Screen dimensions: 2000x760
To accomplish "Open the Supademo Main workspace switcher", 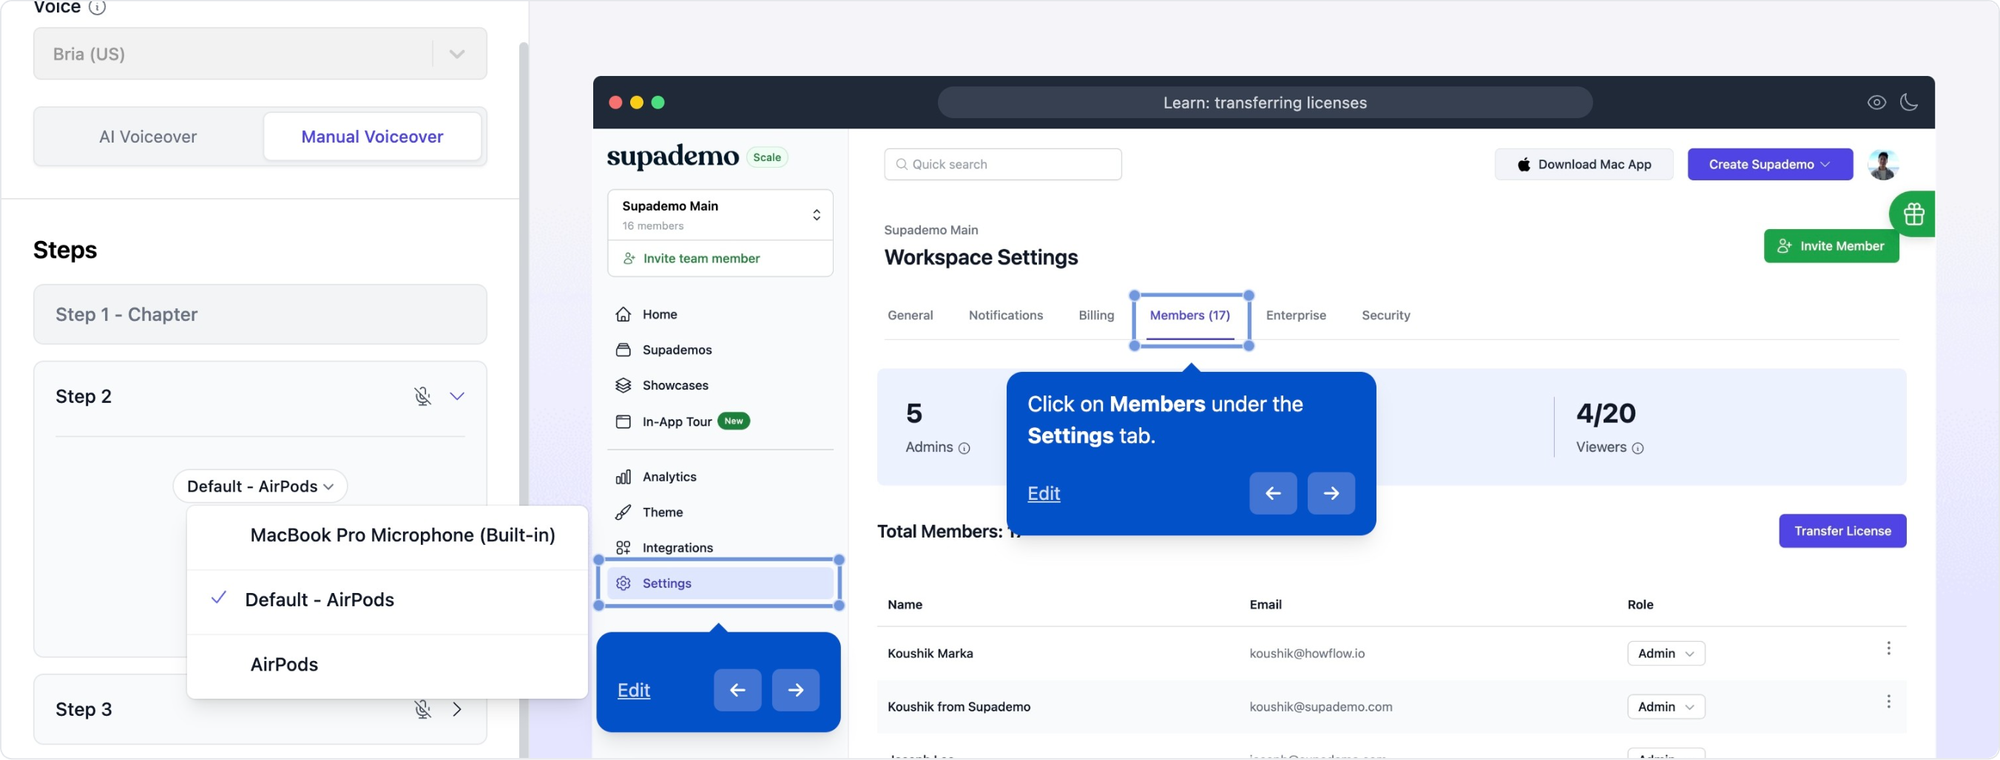I will 720,214.
